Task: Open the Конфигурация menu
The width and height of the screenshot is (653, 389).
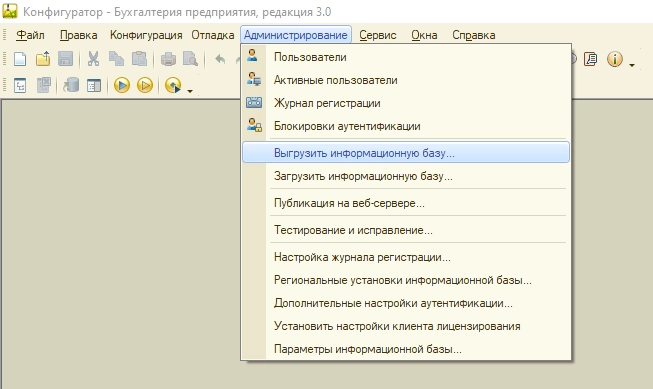Action: [x=146, y=35]
